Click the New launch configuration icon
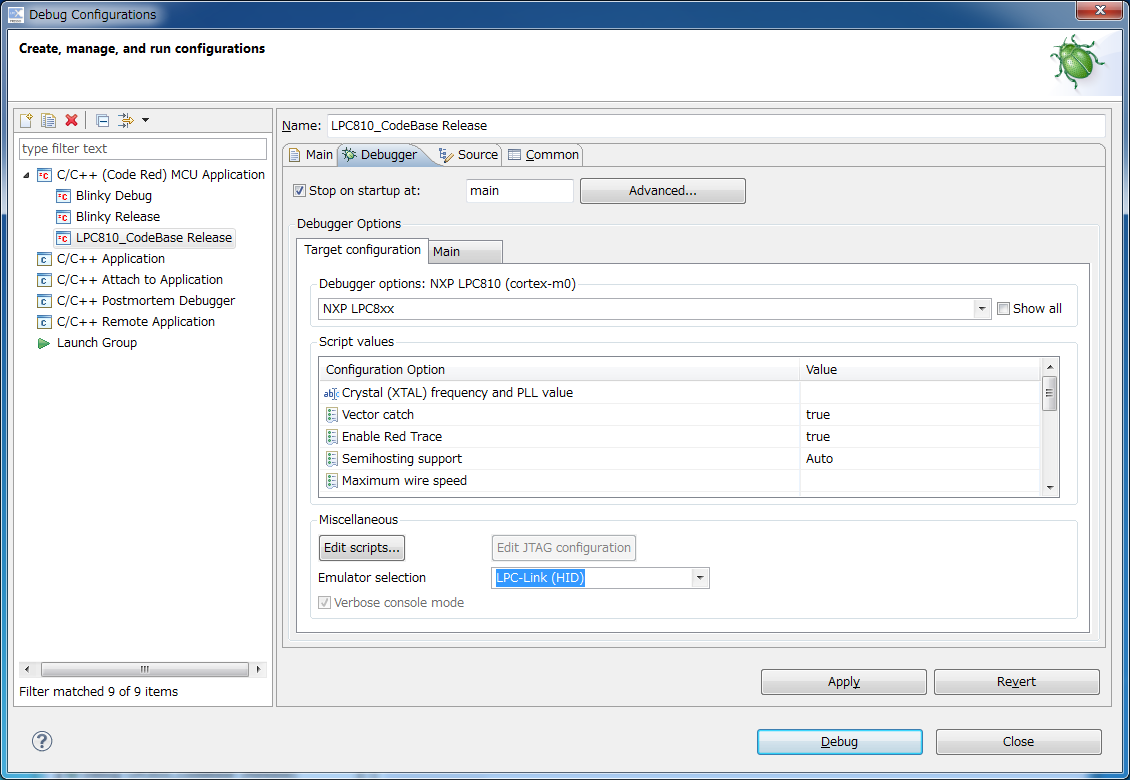Viewport: 1130px width, 780px height. (x=27, y=120)
